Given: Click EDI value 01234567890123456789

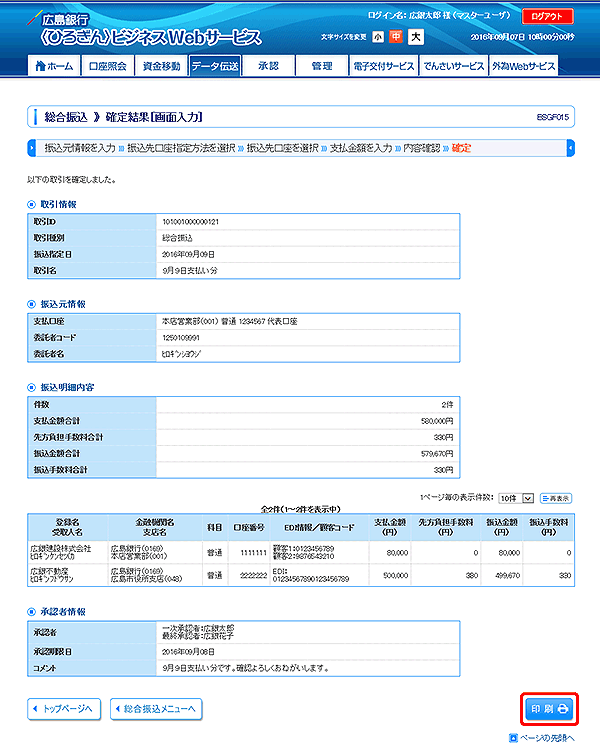Looking at the screenshot, I should tap(311, 579).
